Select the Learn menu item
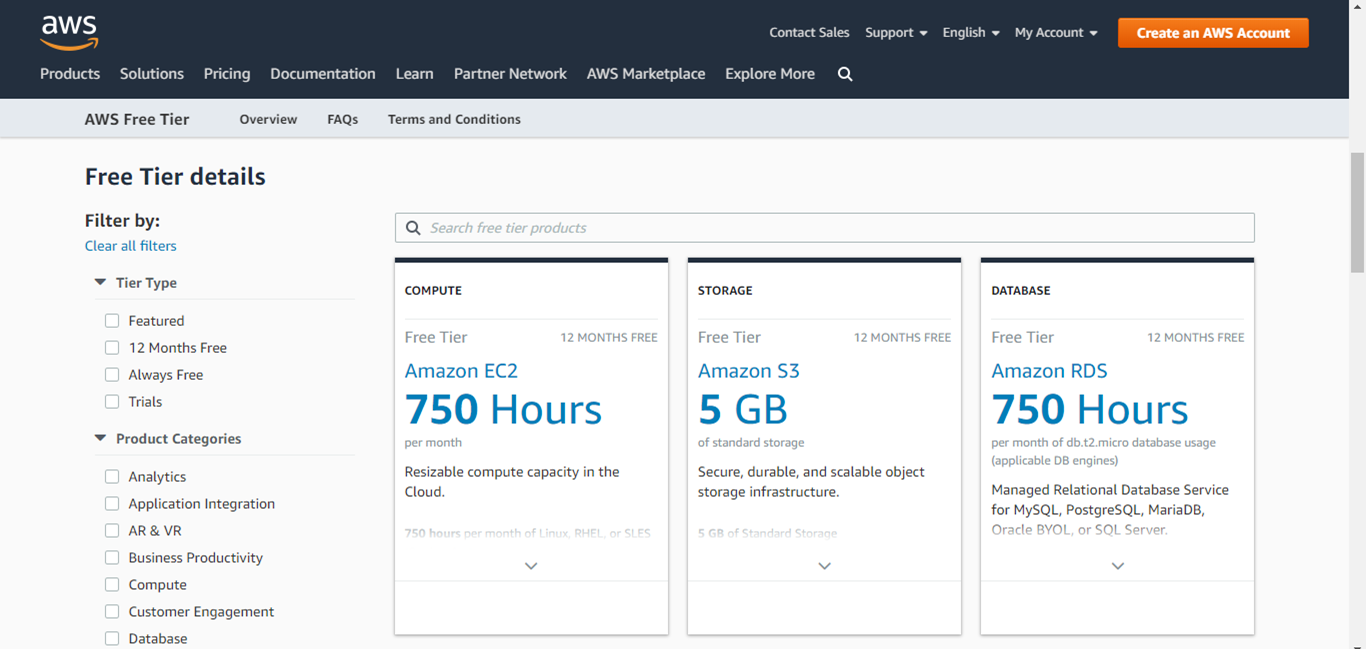This screenshot has width=1366, height=649. tap(415, 74)
